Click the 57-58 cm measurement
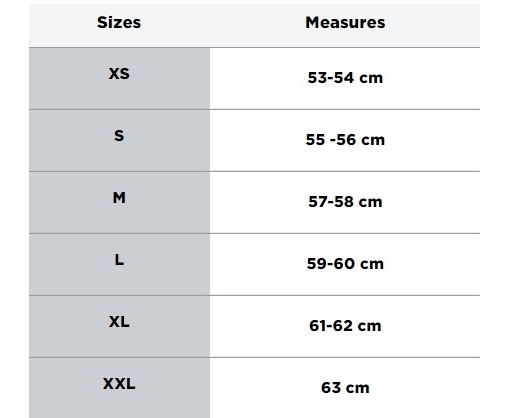Image resolution: width=511 pixels, height=418 pixels. [345, 202]
